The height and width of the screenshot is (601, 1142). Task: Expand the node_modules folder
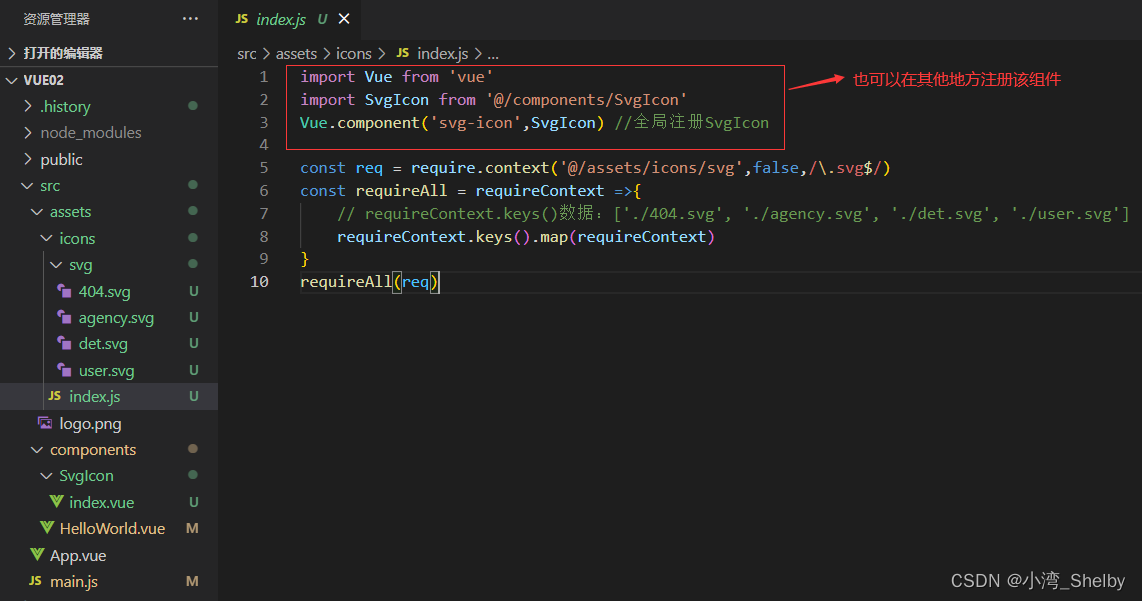click(90, 133)
